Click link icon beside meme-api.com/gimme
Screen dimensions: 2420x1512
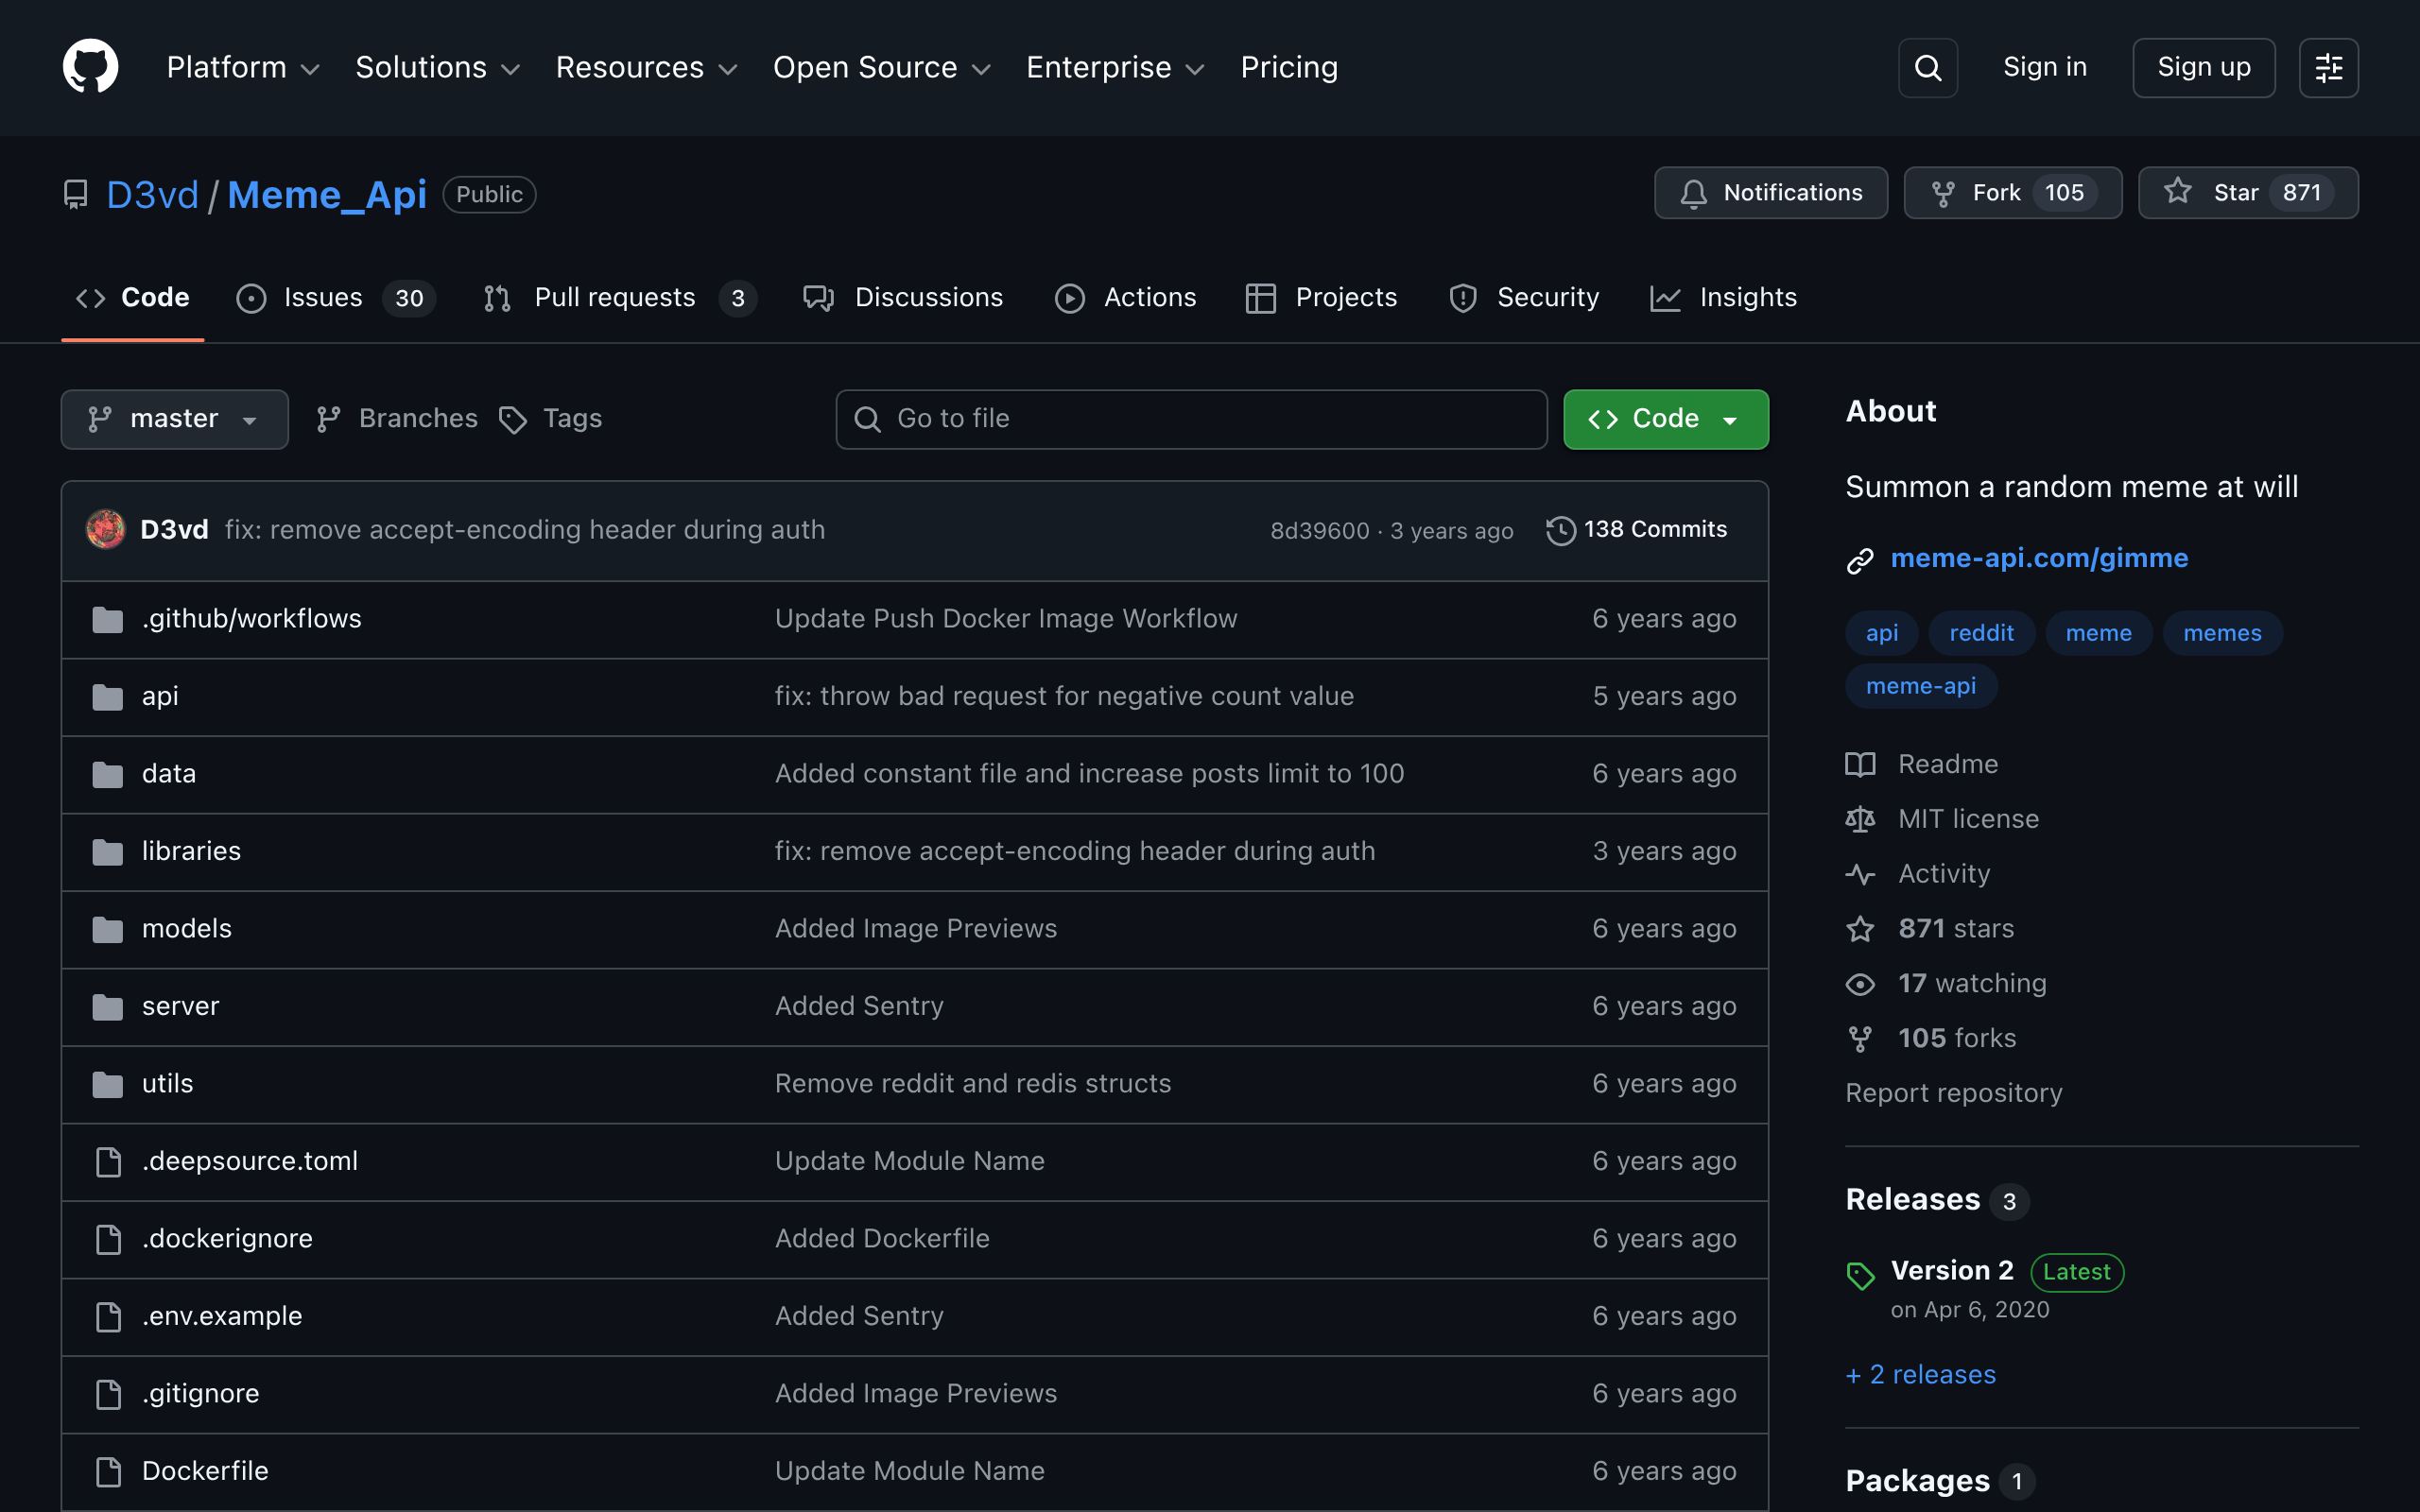(1859, 560)
